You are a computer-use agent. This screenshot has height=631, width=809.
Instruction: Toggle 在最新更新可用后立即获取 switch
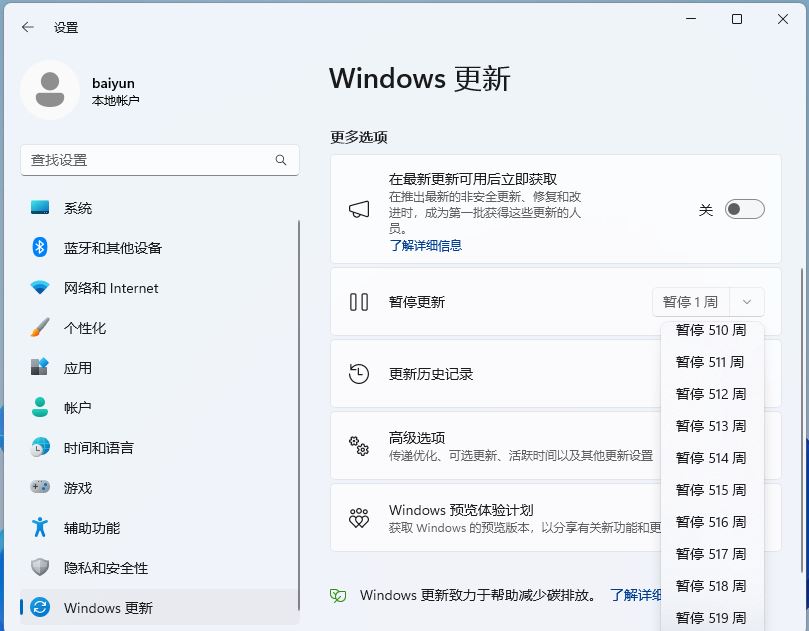[x=745, y=209]
